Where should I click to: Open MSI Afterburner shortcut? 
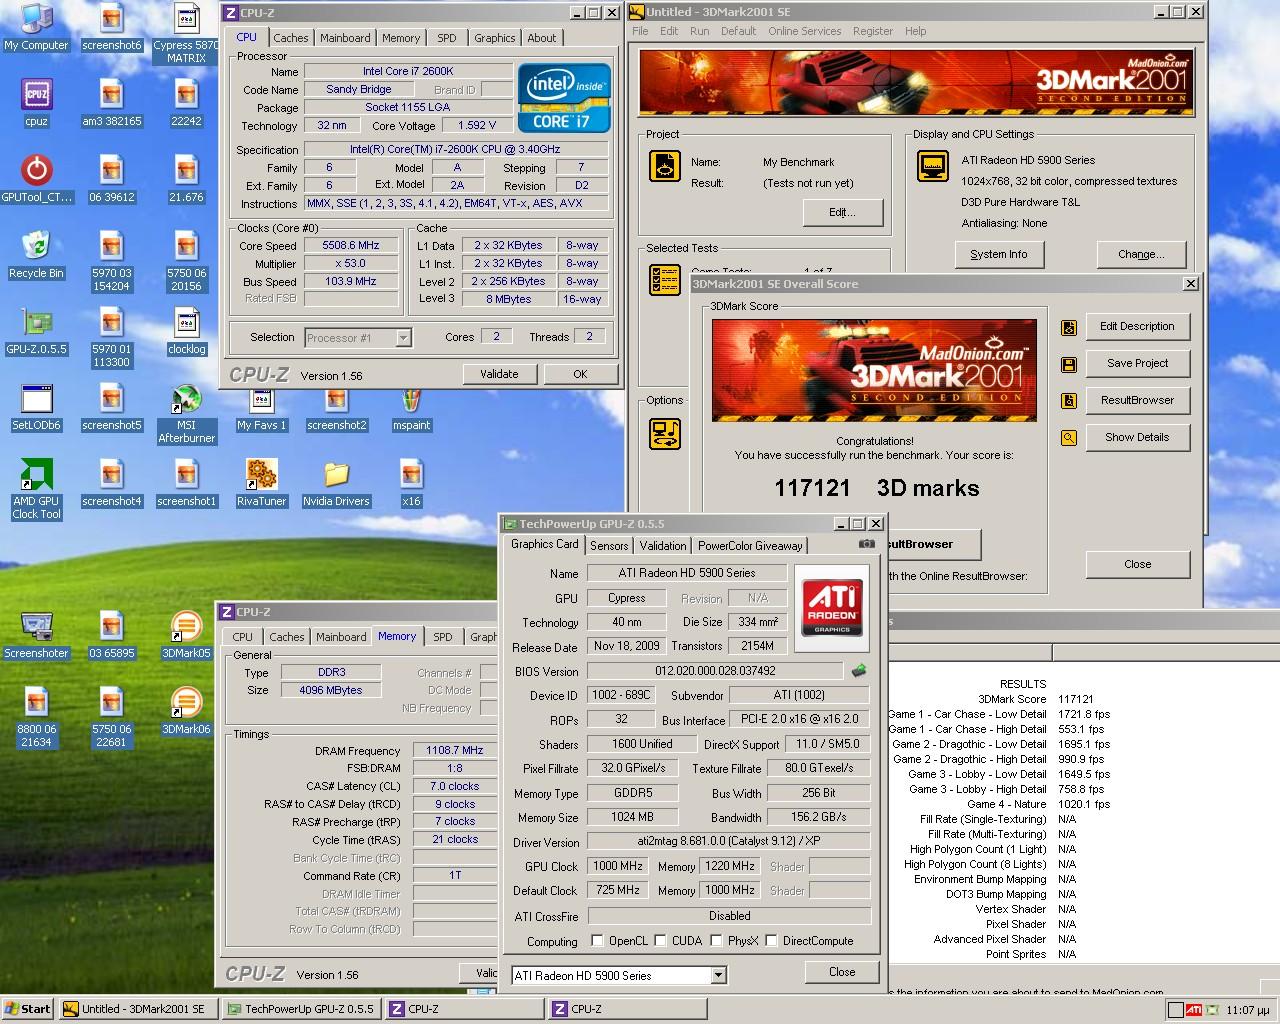(x=186, y=413)
